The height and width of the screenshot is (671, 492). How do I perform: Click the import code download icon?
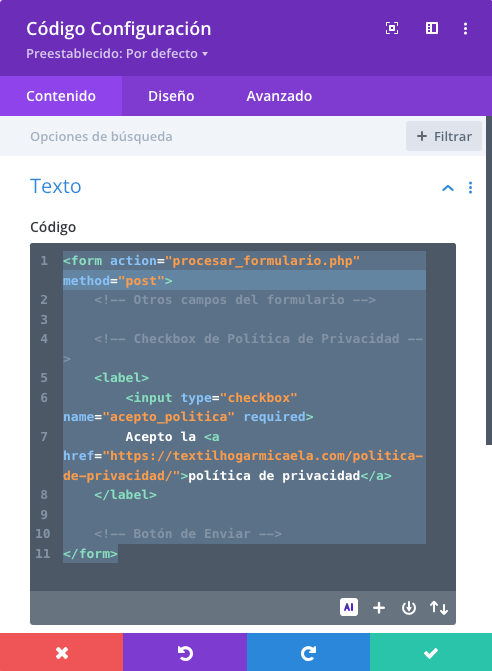(409, 608)
